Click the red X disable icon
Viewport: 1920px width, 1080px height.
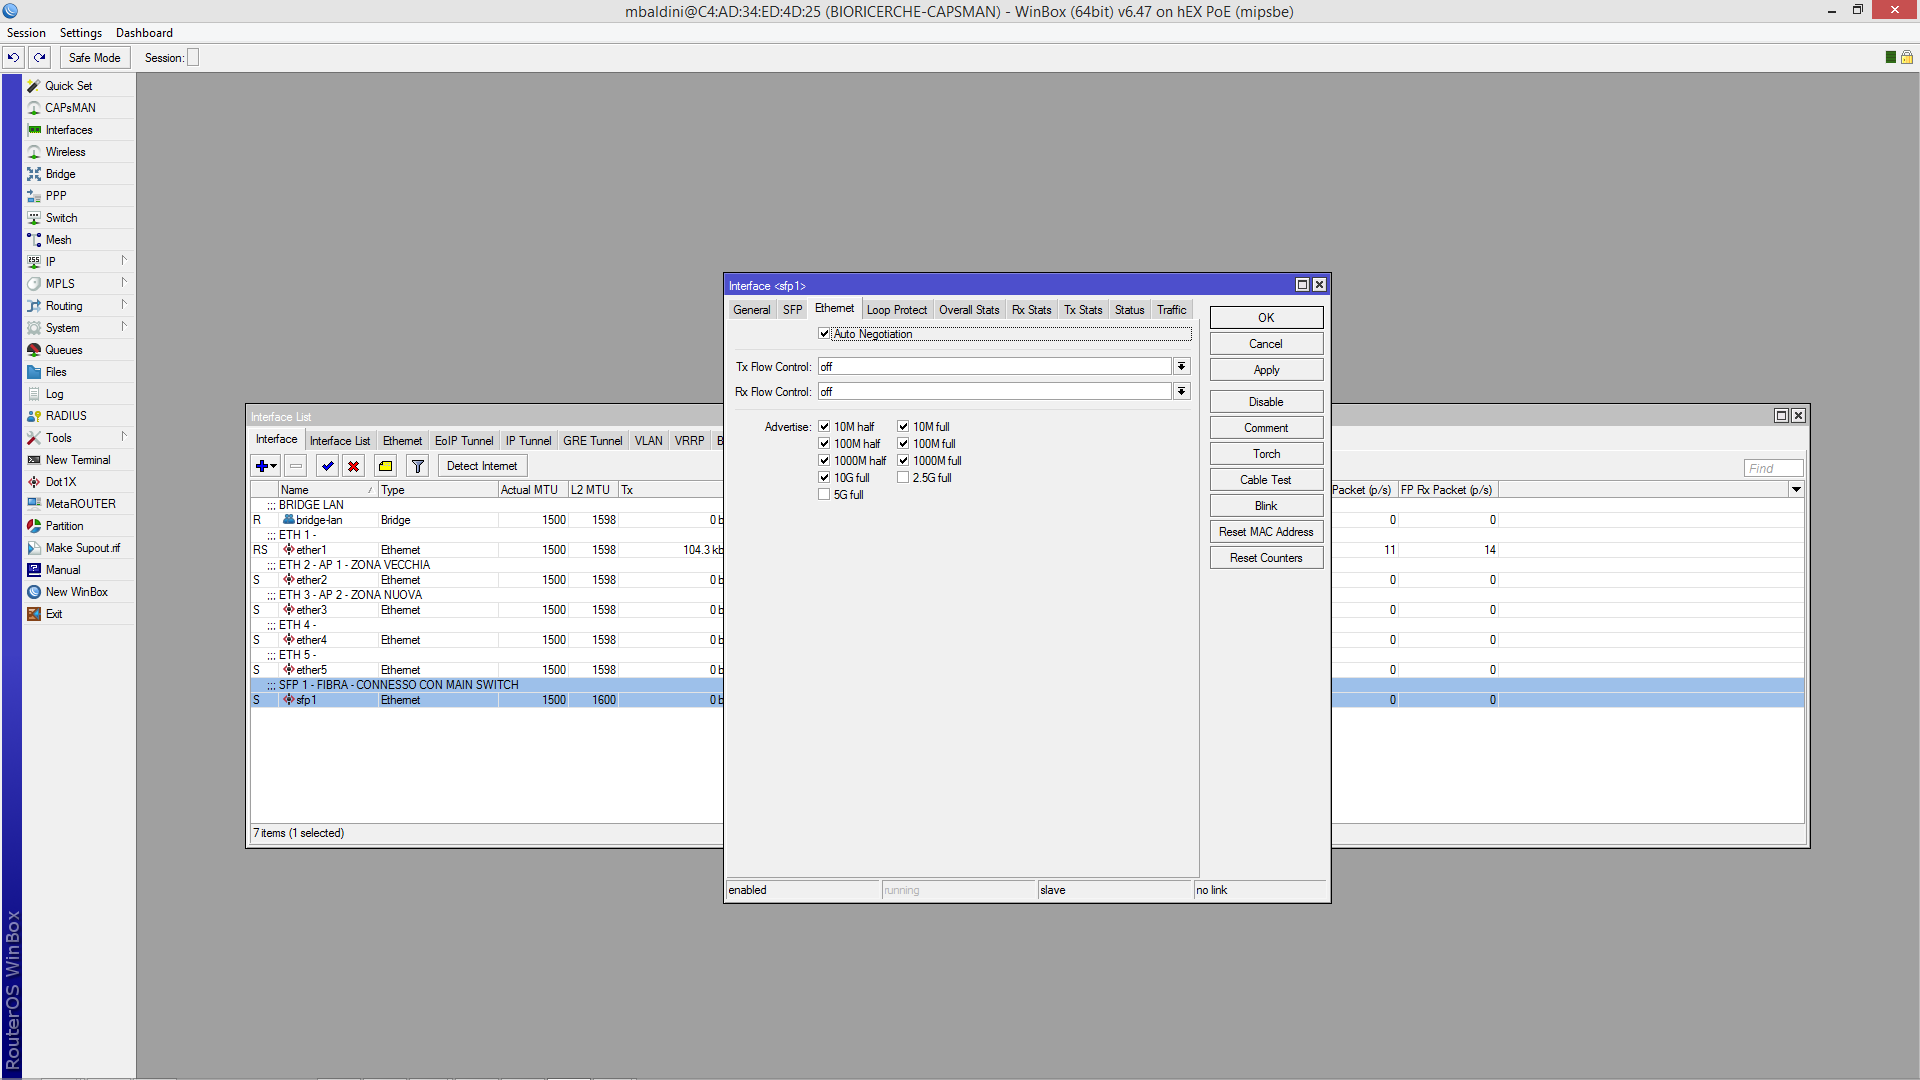click(353, 466)
